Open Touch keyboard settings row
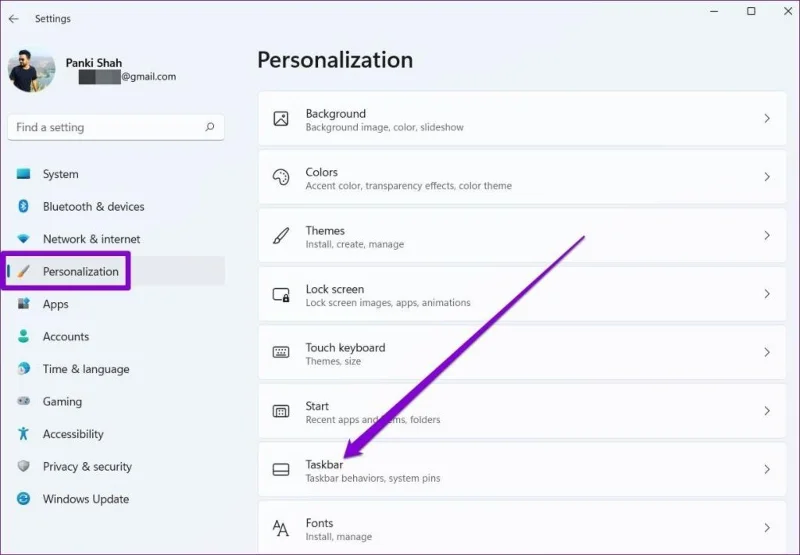 [x=522, y=352]
